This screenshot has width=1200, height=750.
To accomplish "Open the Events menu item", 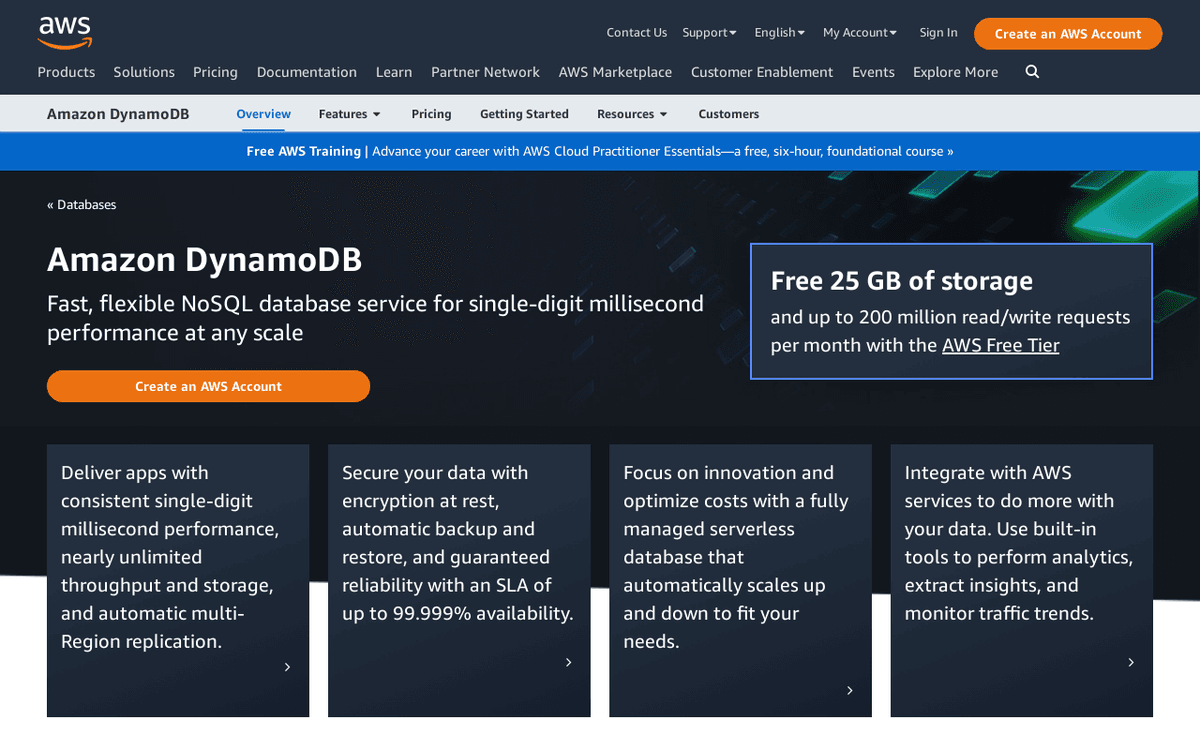I will click(873, 72).
